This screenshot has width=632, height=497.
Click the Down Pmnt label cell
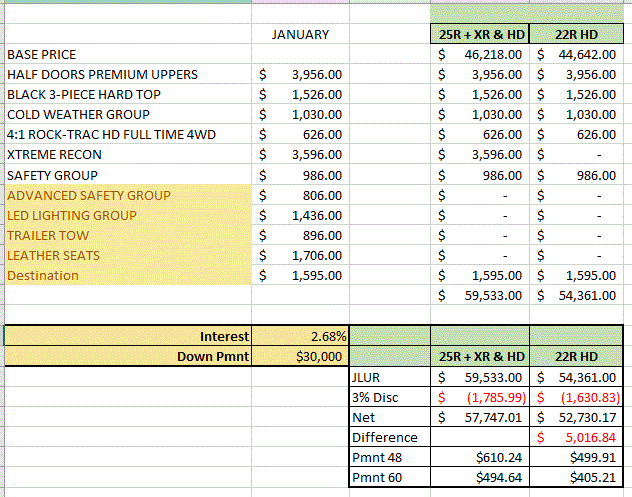pyautogui.click(x=128, y=356)
